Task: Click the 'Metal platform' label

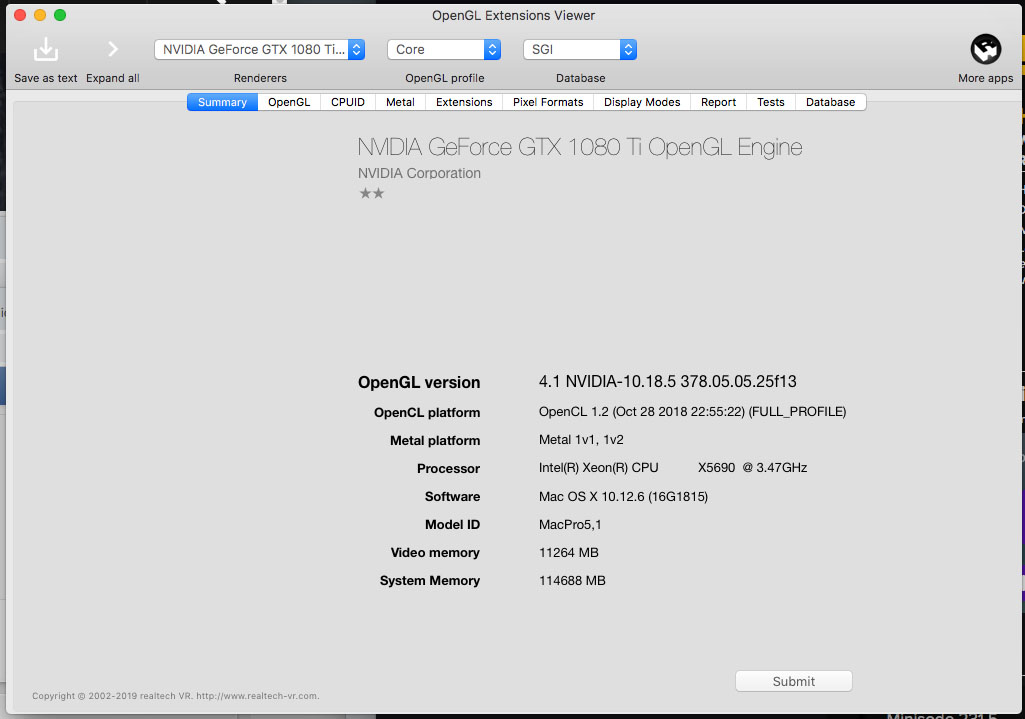Action: 435,441
